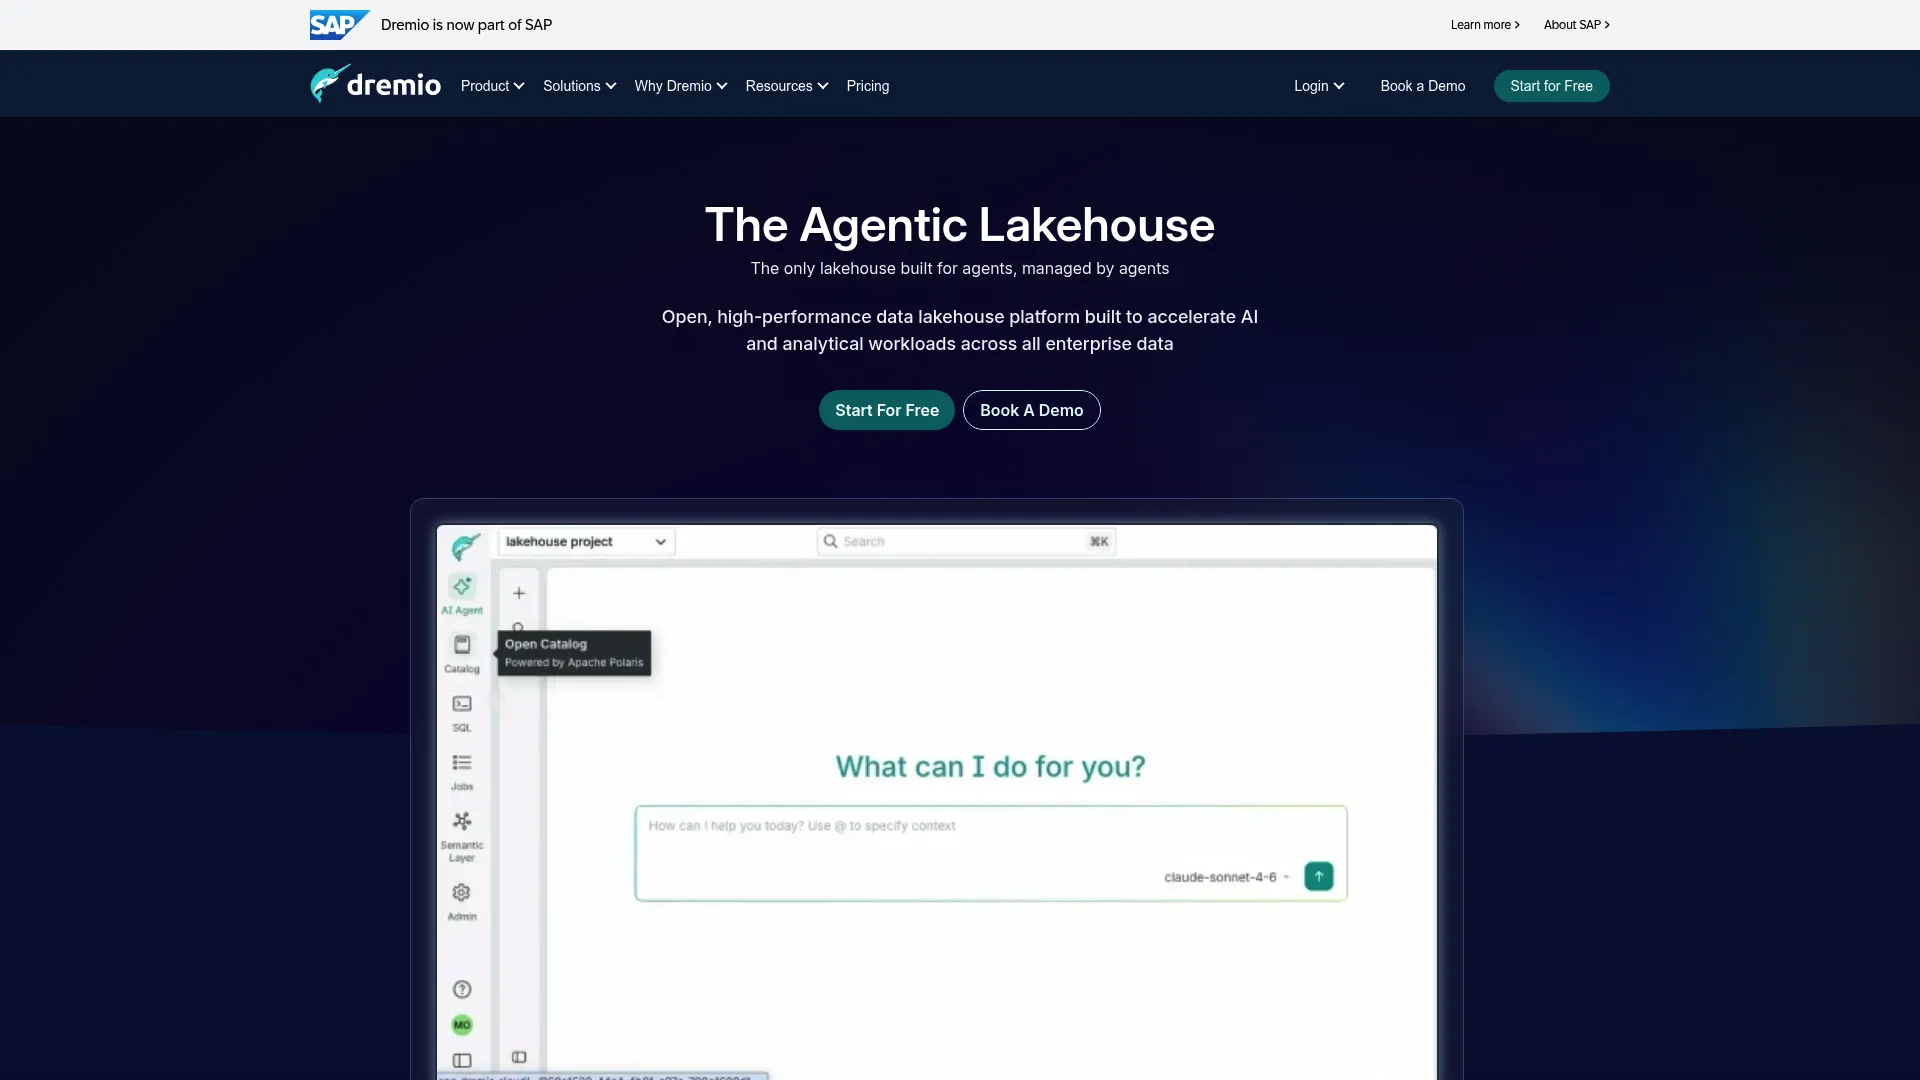Click the Start for Free navbar button
This screenshot has width=1920, height=1080.
(x=1551, y=86)
